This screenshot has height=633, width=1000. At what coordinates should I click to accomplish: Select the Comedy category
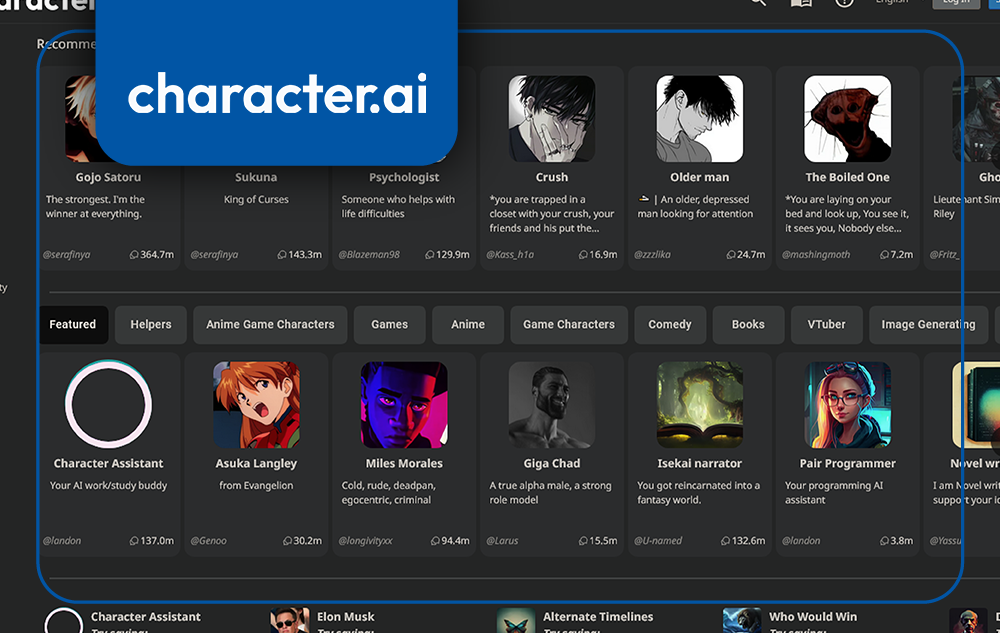tap(669, 324)
